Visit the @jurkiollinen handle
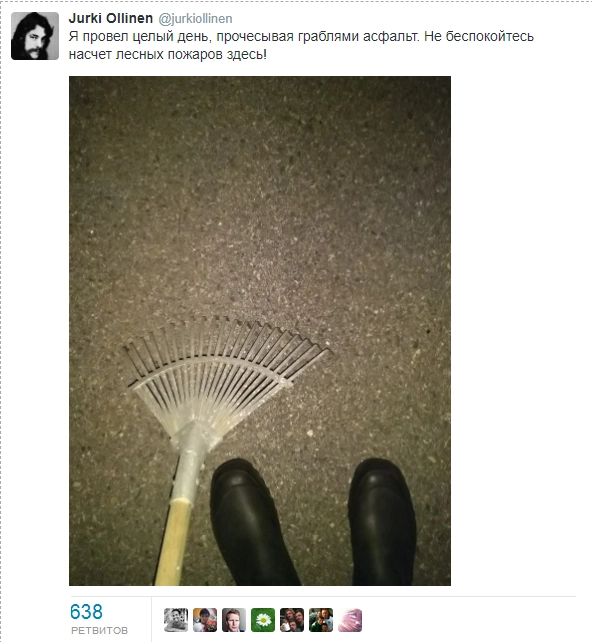 [195, 19]
